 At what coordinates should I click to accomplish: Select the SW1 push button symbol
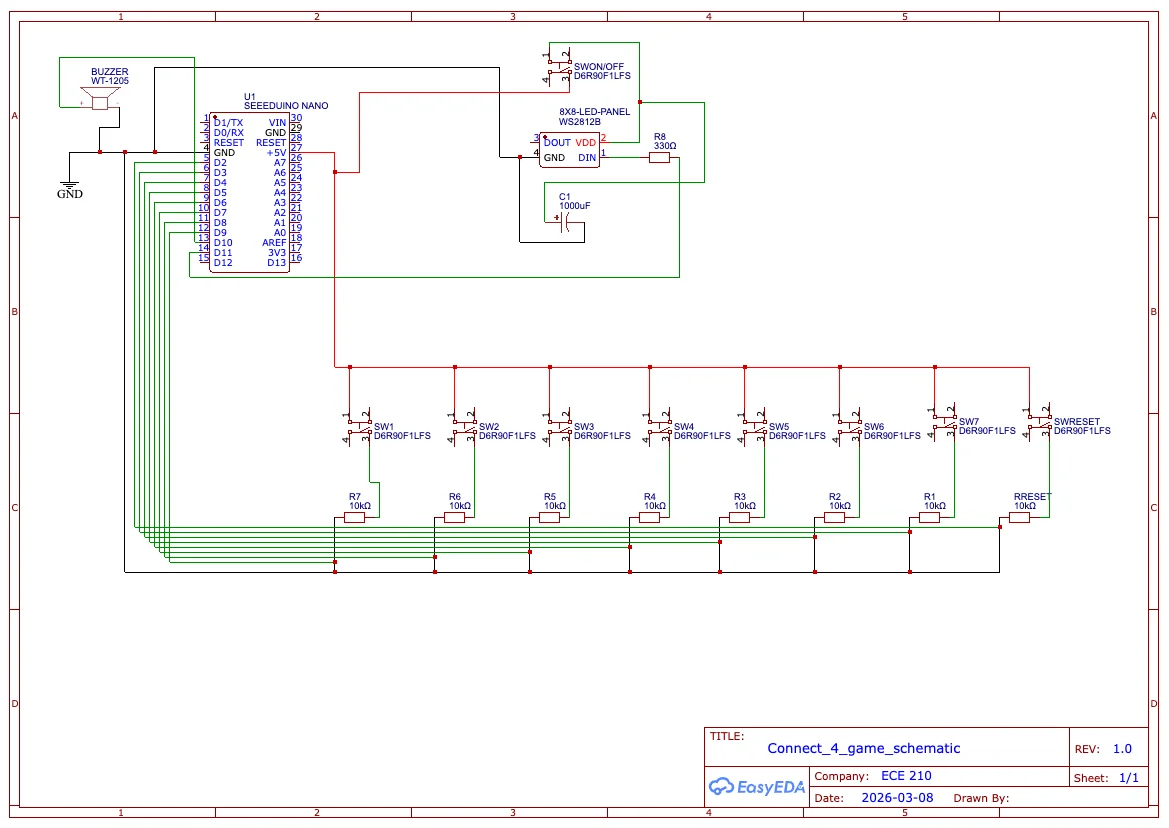tap(359, 426)
